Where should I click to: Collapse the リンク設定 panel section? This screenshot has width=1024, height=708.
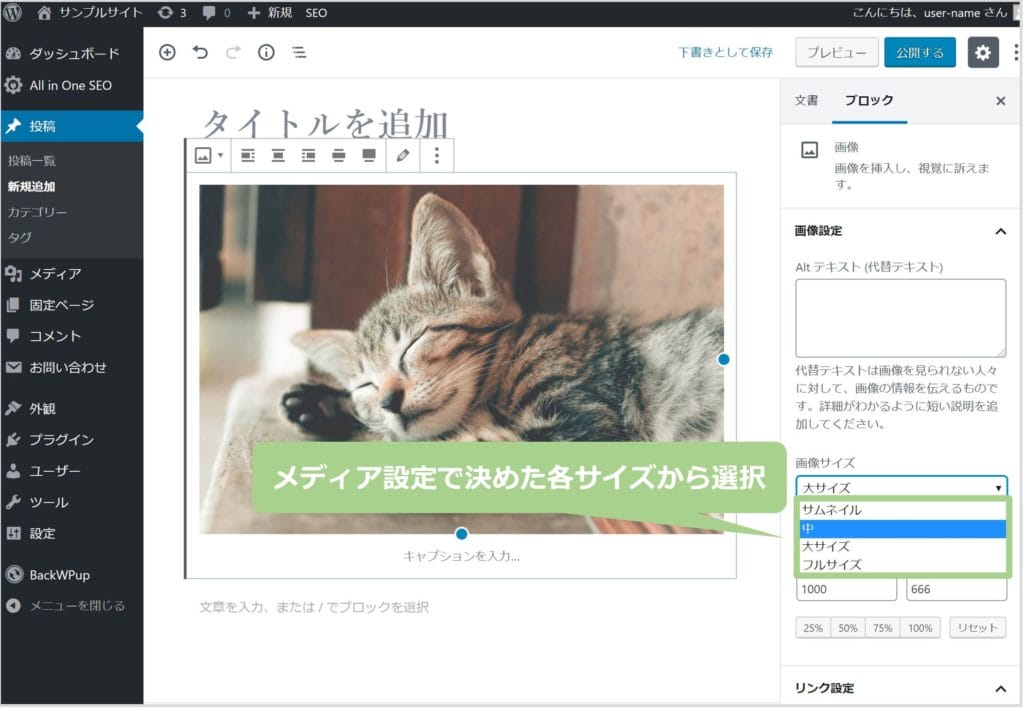coord(1000,688)
